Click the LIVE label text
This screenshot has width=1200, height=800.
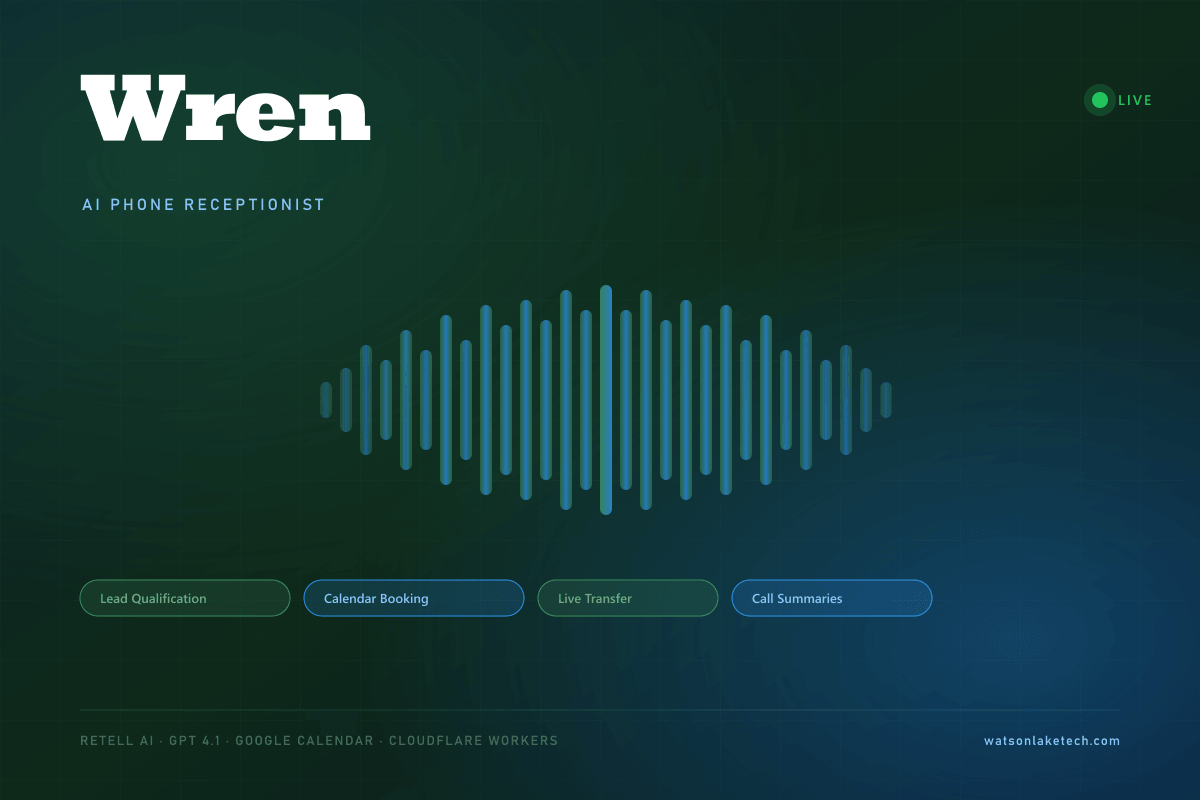(x=1135, y=100)
